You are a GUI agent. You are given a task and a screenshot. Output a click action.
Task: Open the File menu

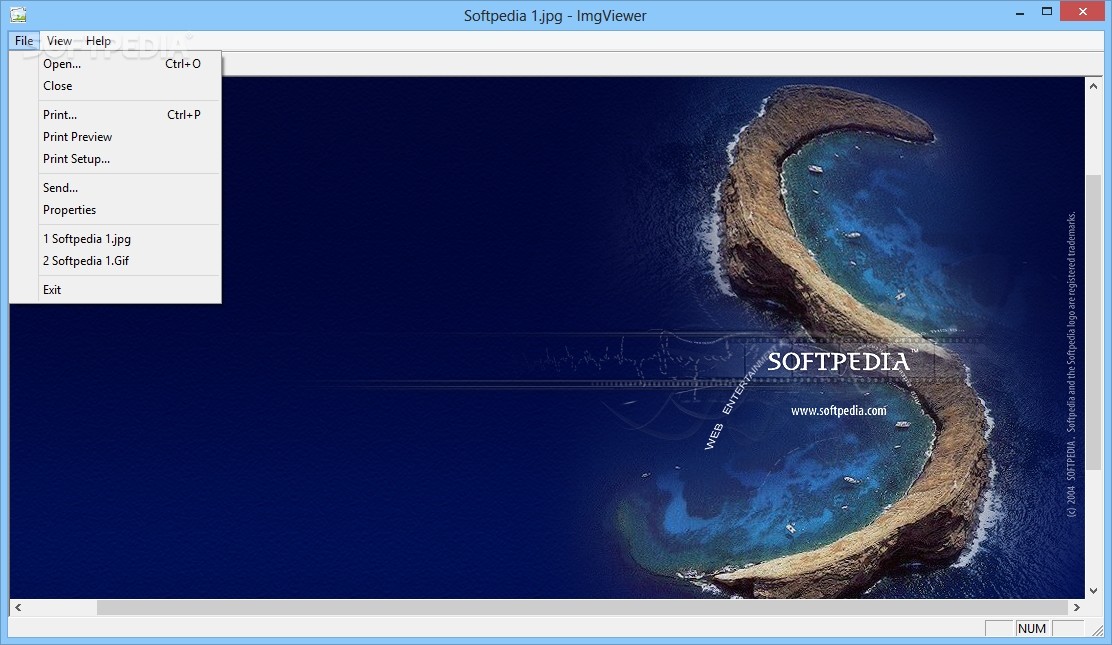(24, 40)
